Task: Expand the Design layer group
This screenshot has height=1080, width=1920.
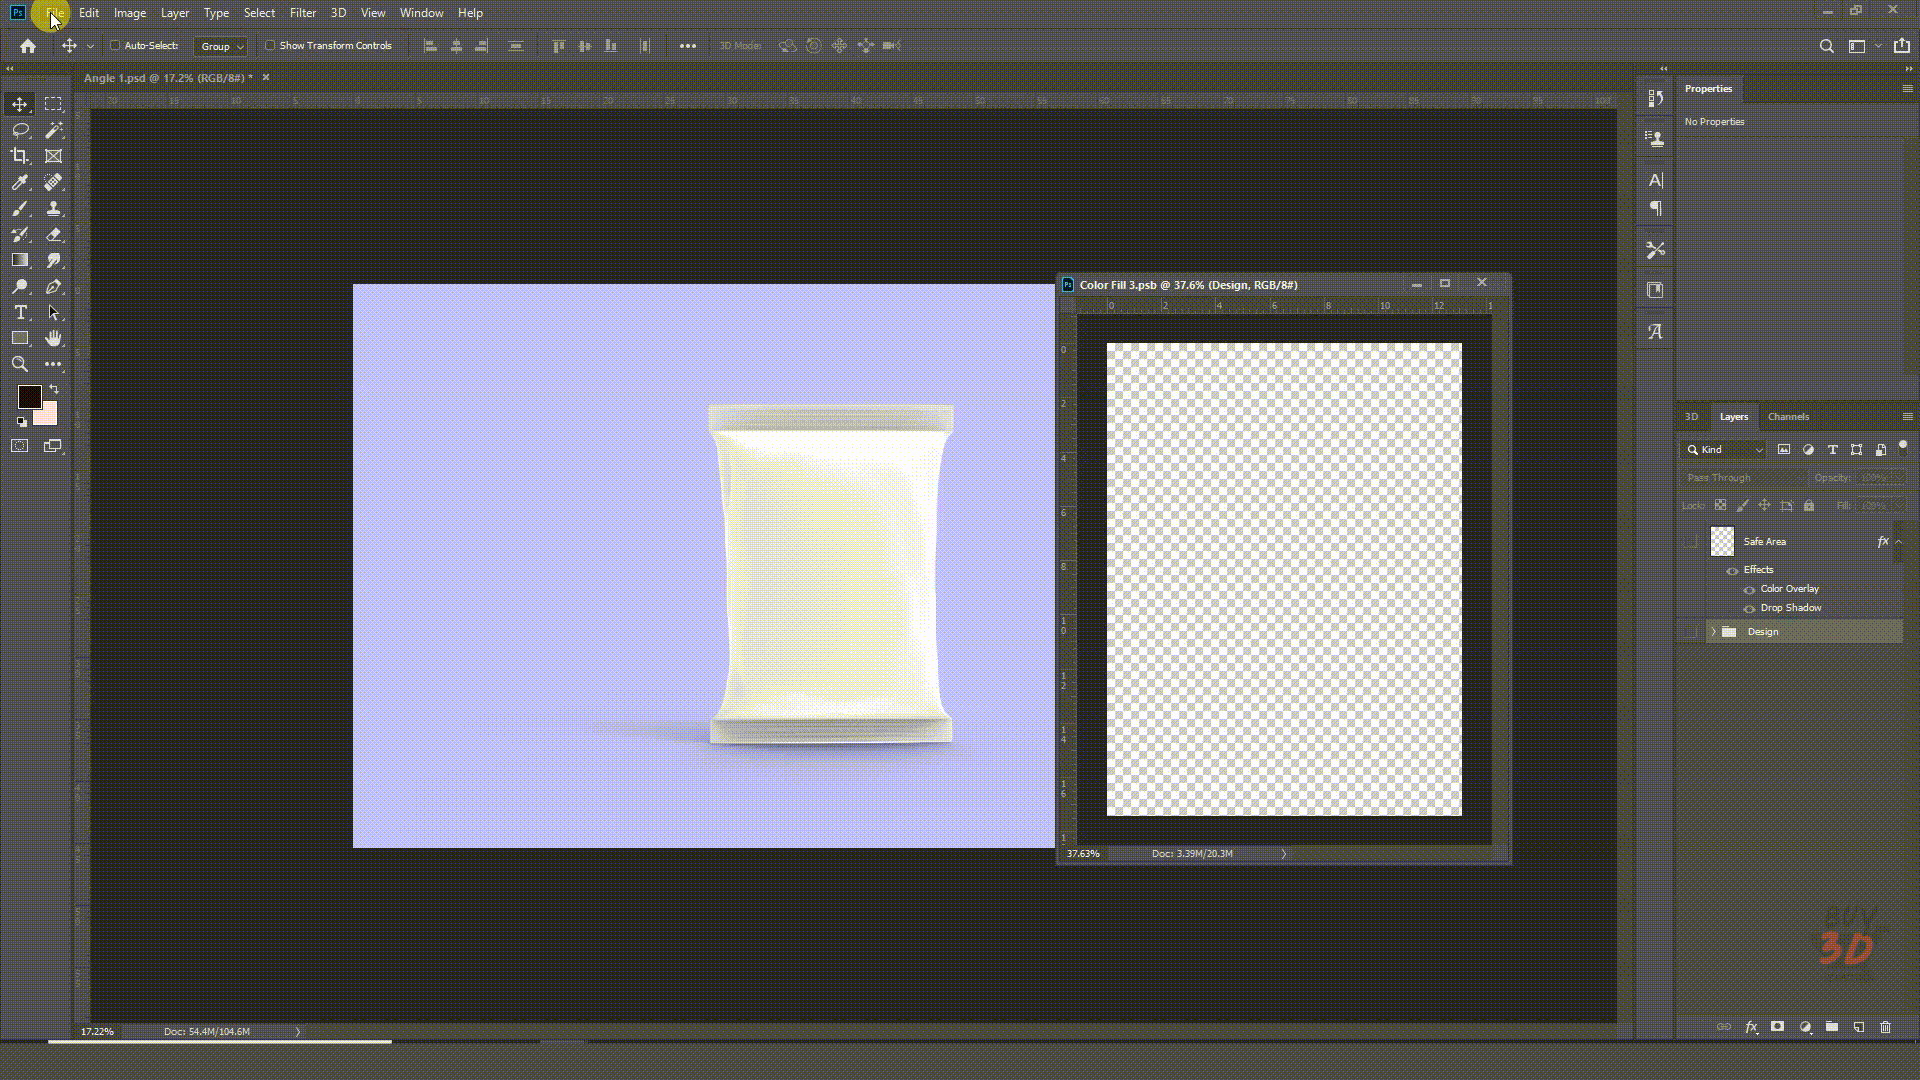Action: pyautogui.click(x=1713, y=632)
